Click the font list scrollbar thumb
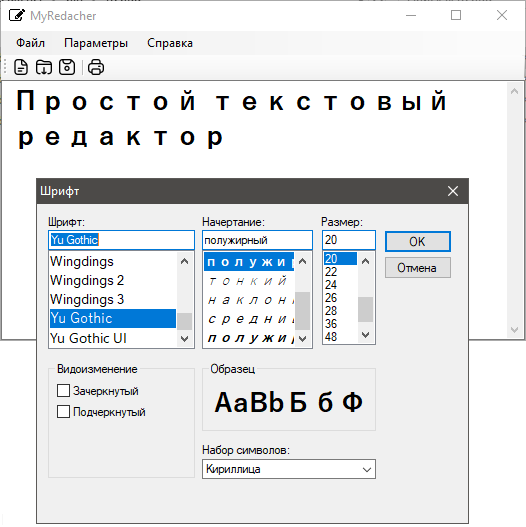Viewport: 526px width, 527px height. [185, 321]
